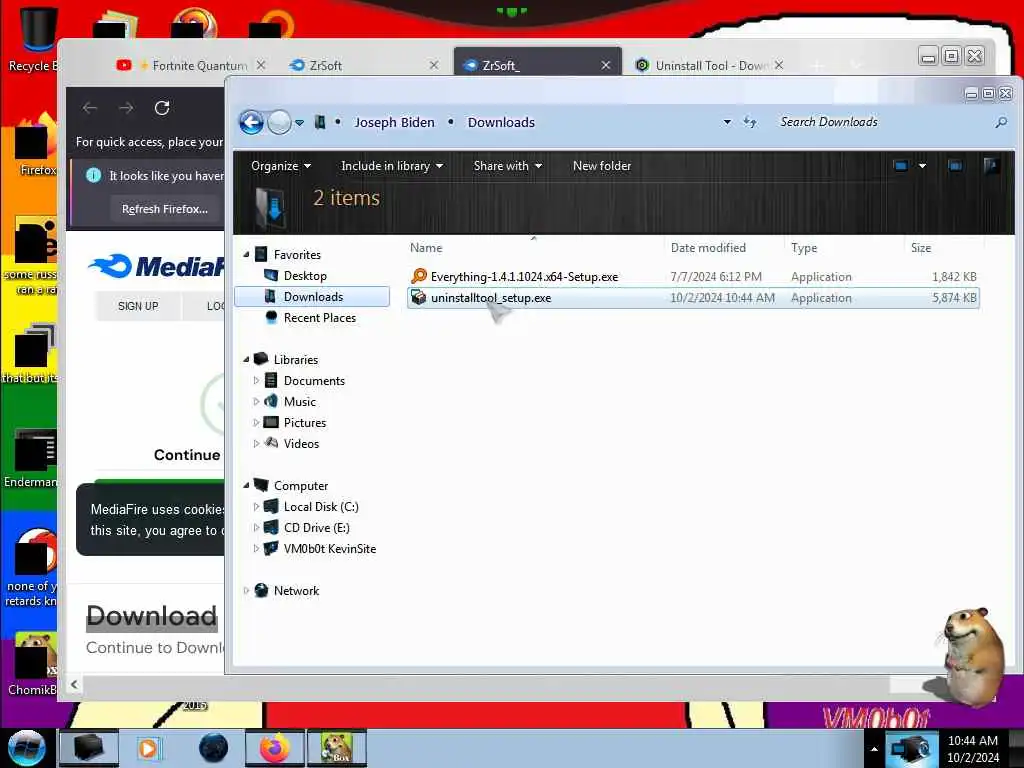
Task: Close the Fortnite Quantum tab
Action: tap(261, 65)
